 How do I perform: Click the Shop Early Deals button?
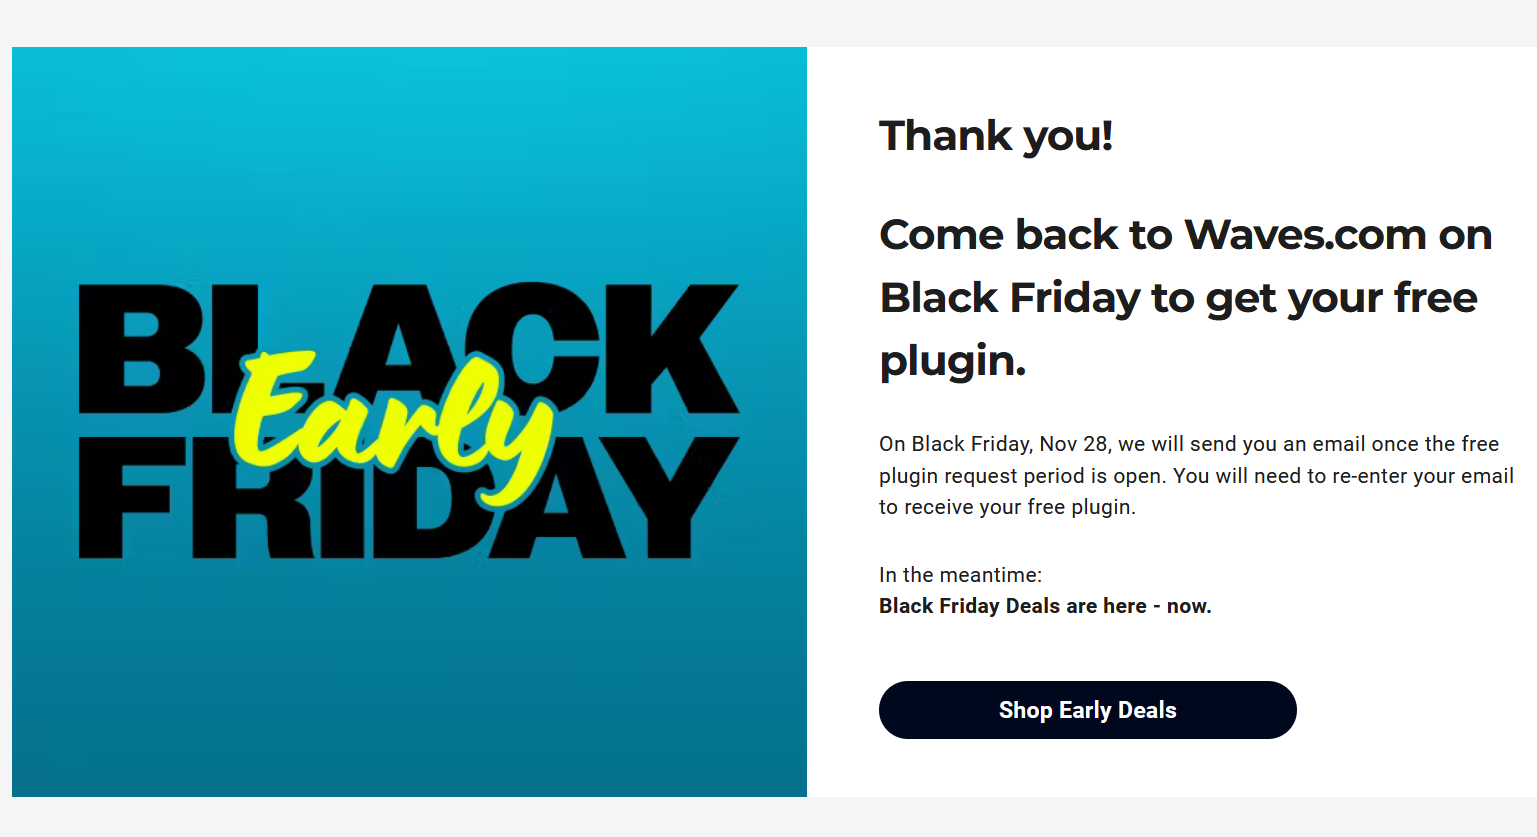click(1087, 710)
